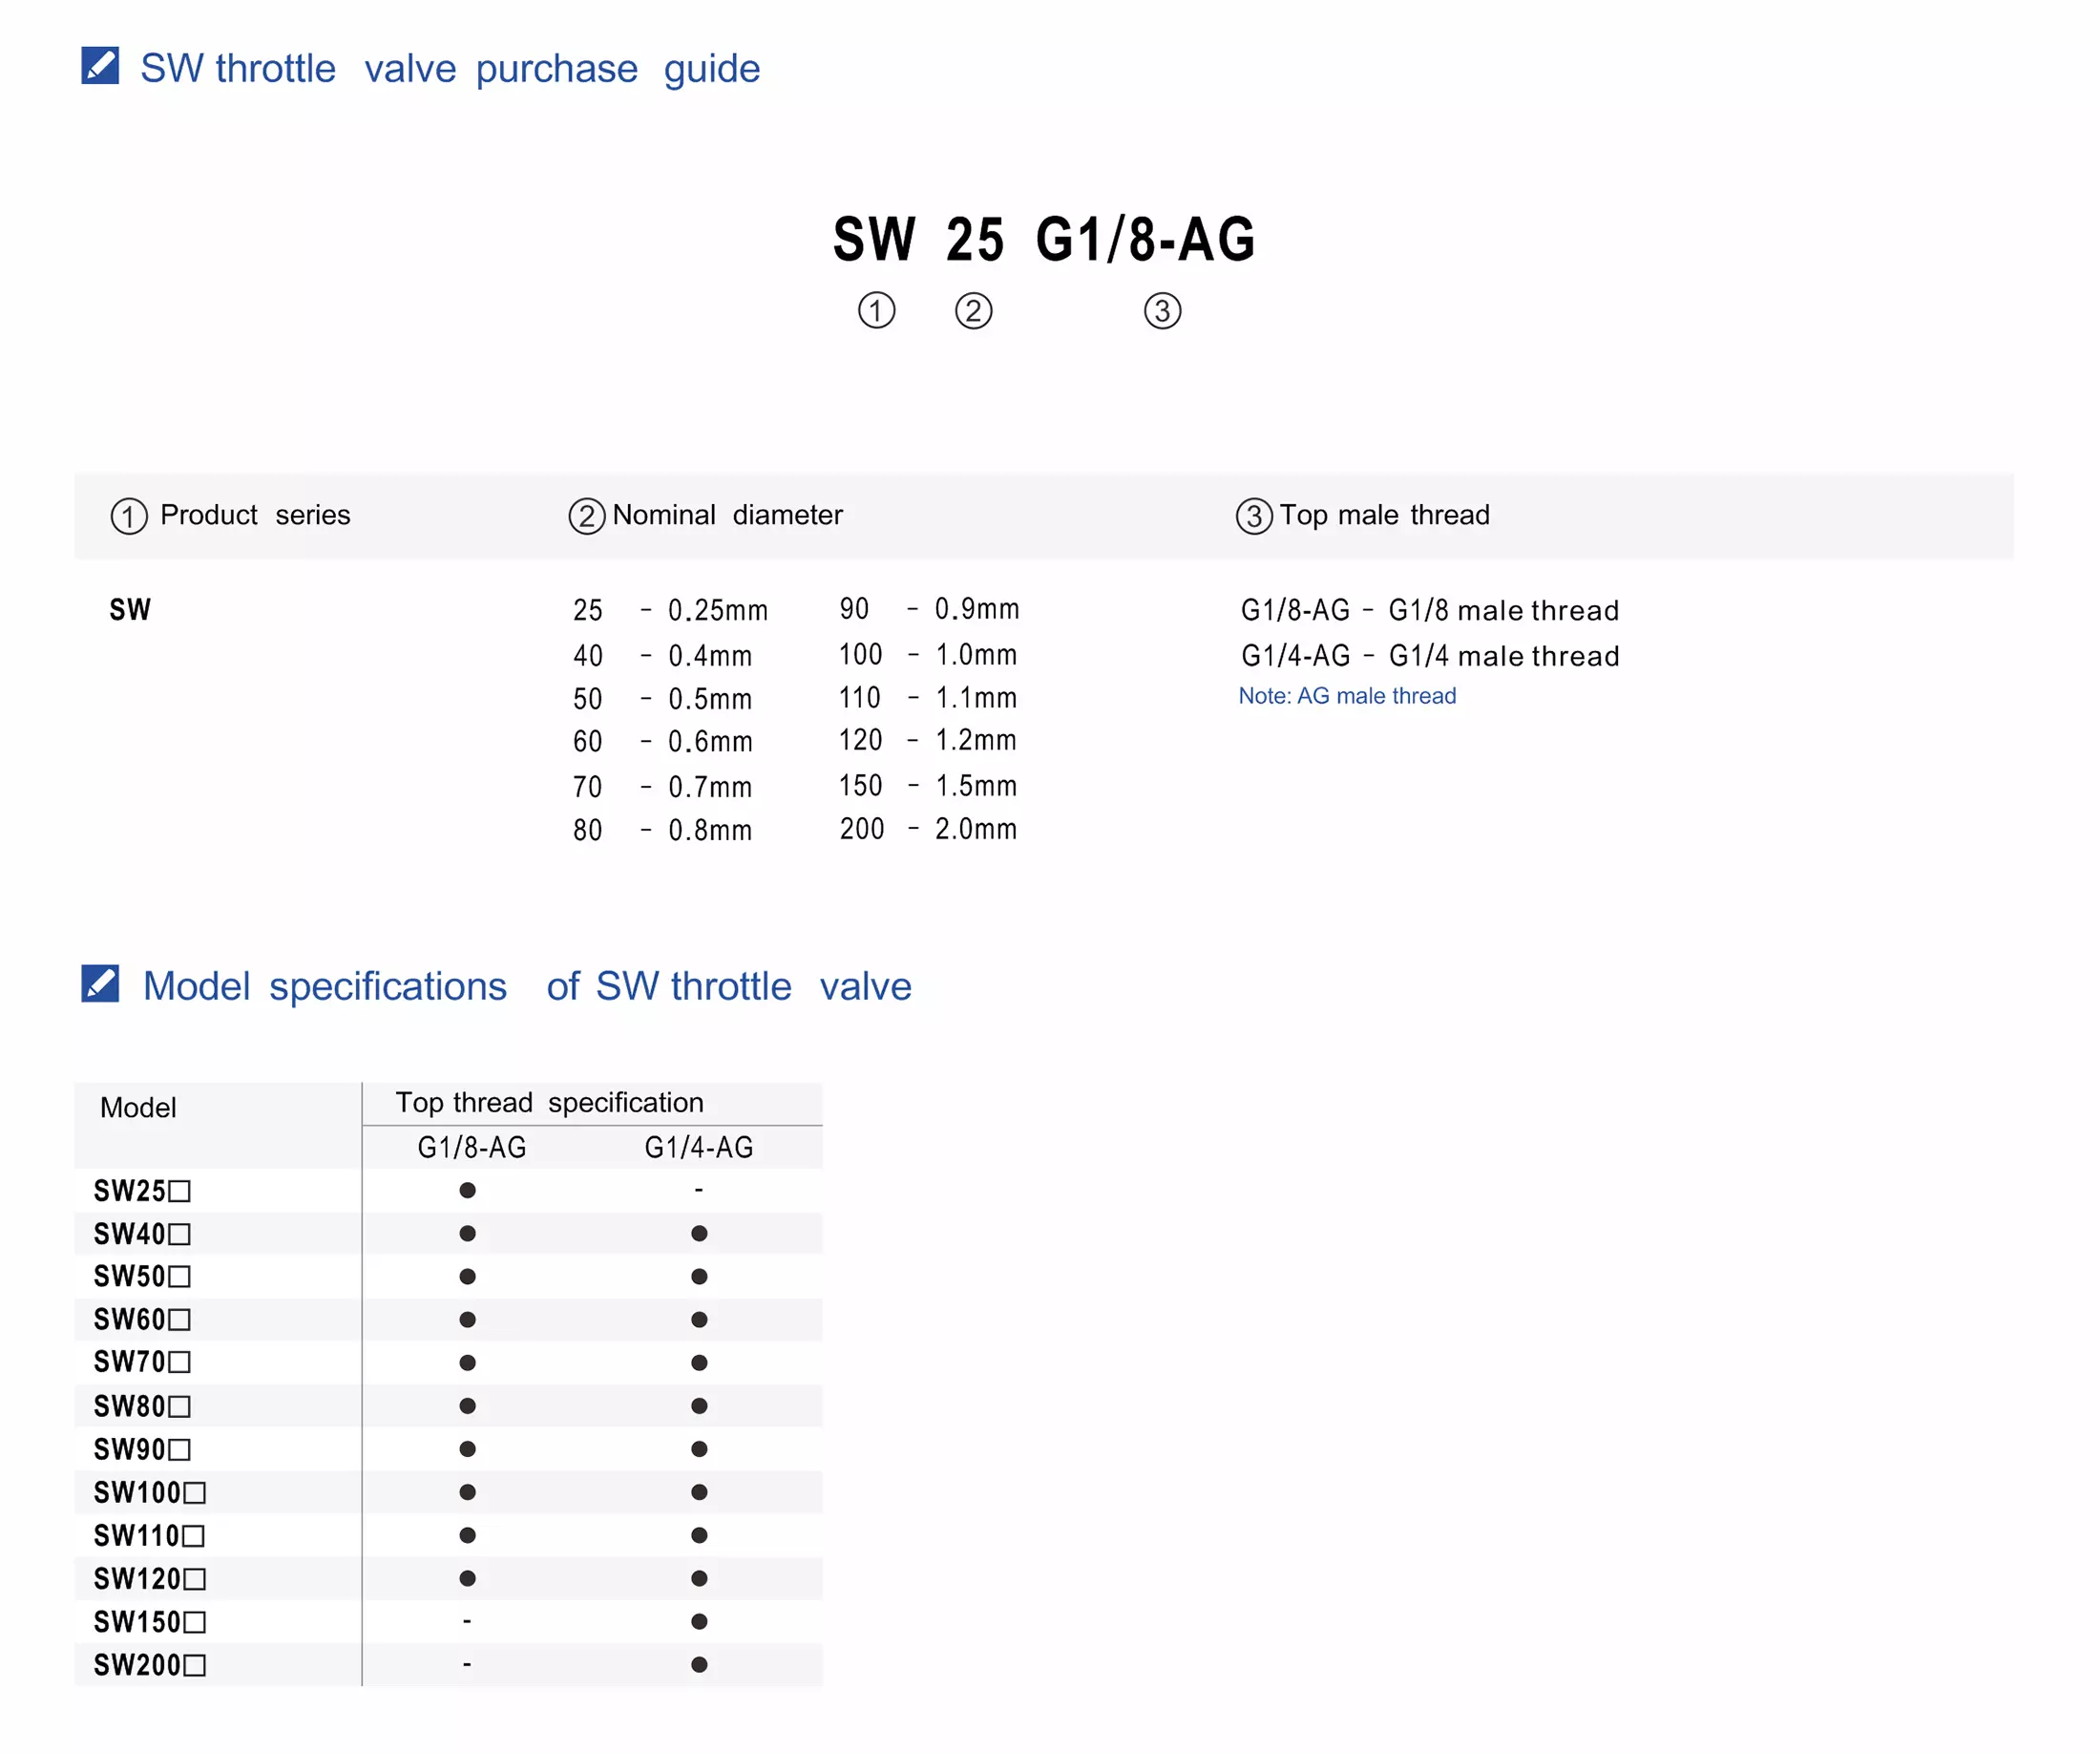Click the SW throttle valve purchase guide title
2100x1753 pixels.
450,69
